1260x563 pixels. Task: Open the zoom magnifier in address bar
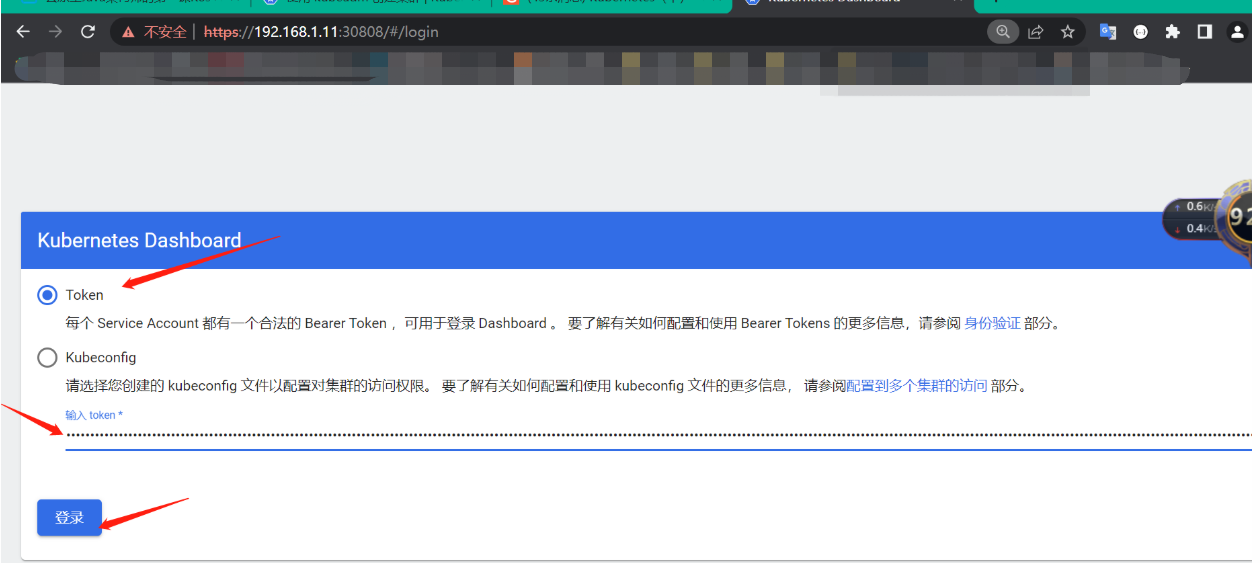[1003, 32]
